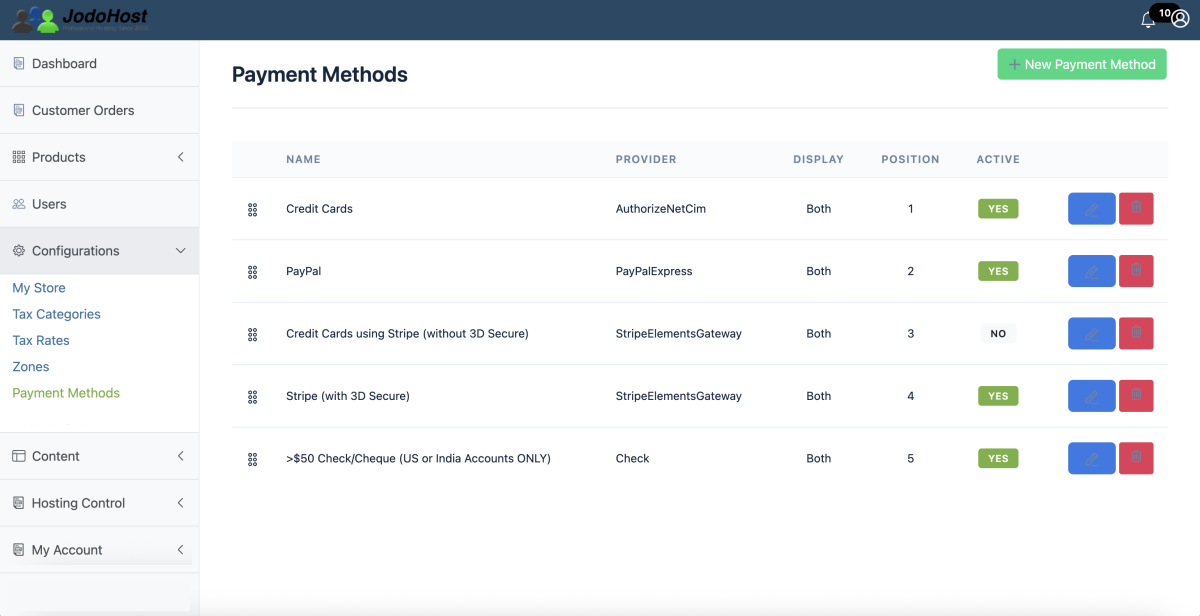
Task: Select Payment Methods in the sidebar
Action: coord(66,393)
